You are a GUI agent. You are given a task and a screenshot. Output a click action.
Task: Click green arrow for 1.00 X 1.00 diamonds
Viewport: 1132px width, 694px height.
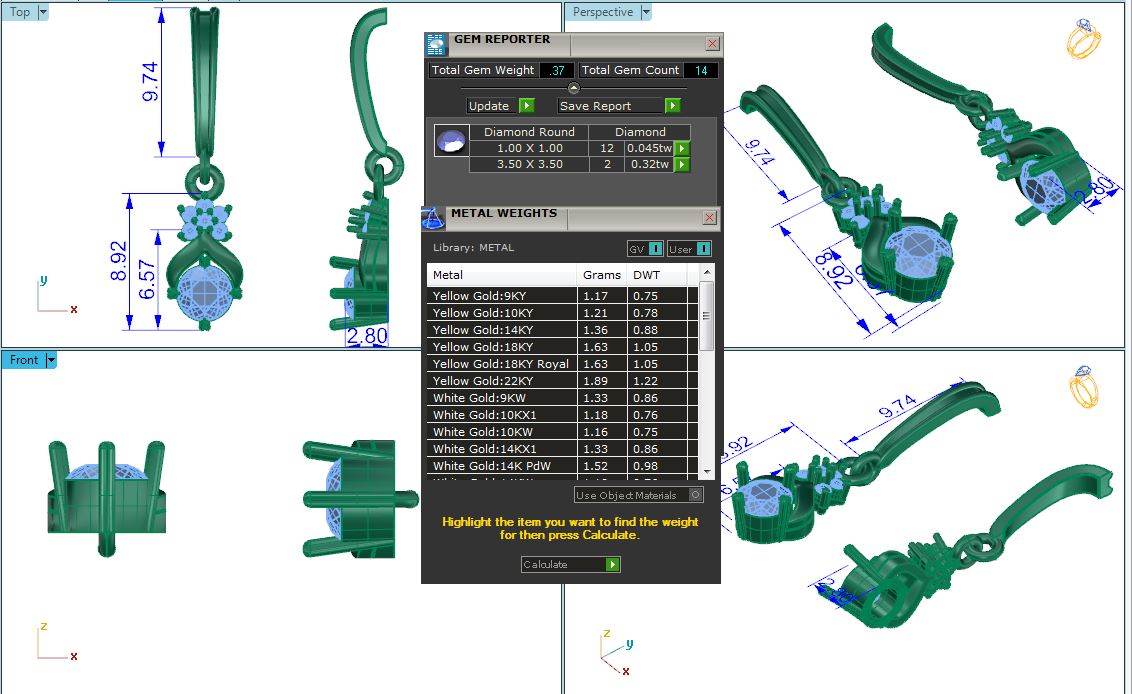click(682, 148)
